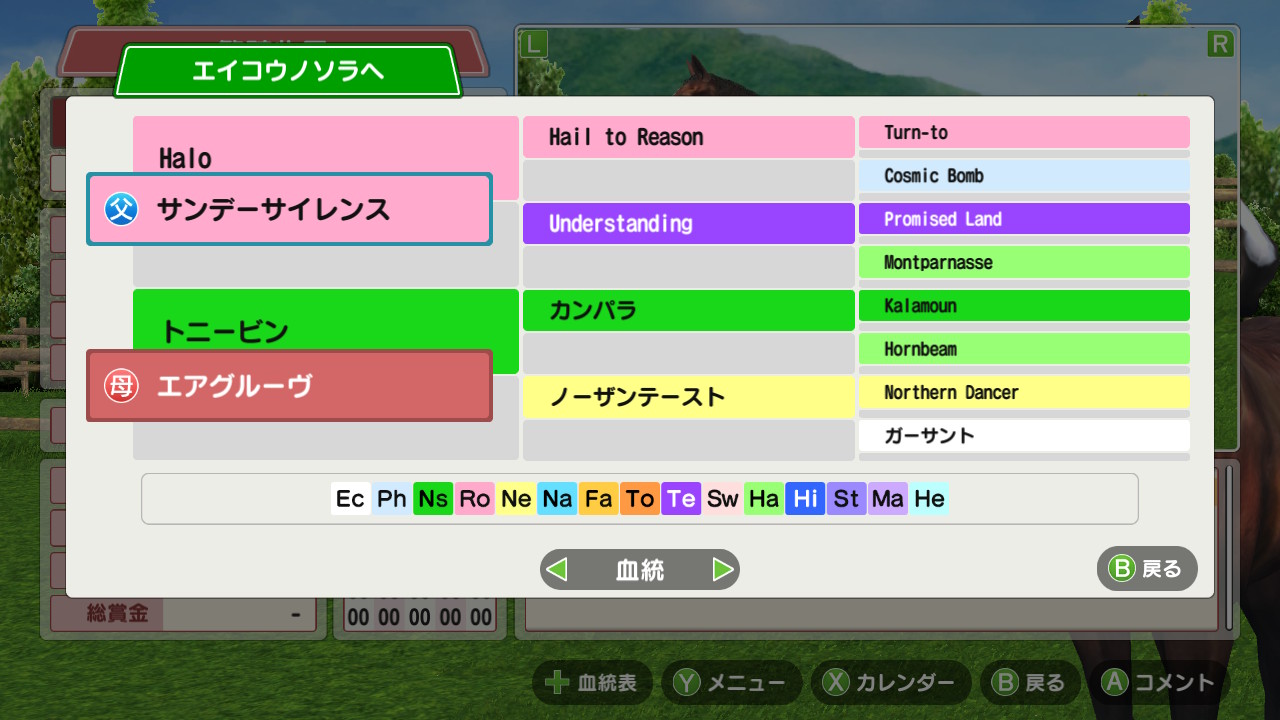
Task: Select the Hi lineage color swatch
Action: pyautogui.click(x=805, y=499)
